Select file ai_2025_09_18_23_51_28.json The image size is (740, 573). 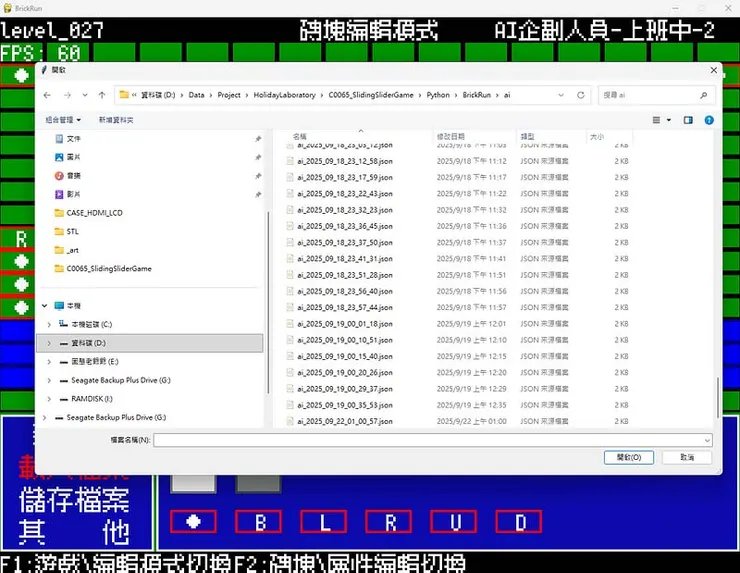click(345, 275)
